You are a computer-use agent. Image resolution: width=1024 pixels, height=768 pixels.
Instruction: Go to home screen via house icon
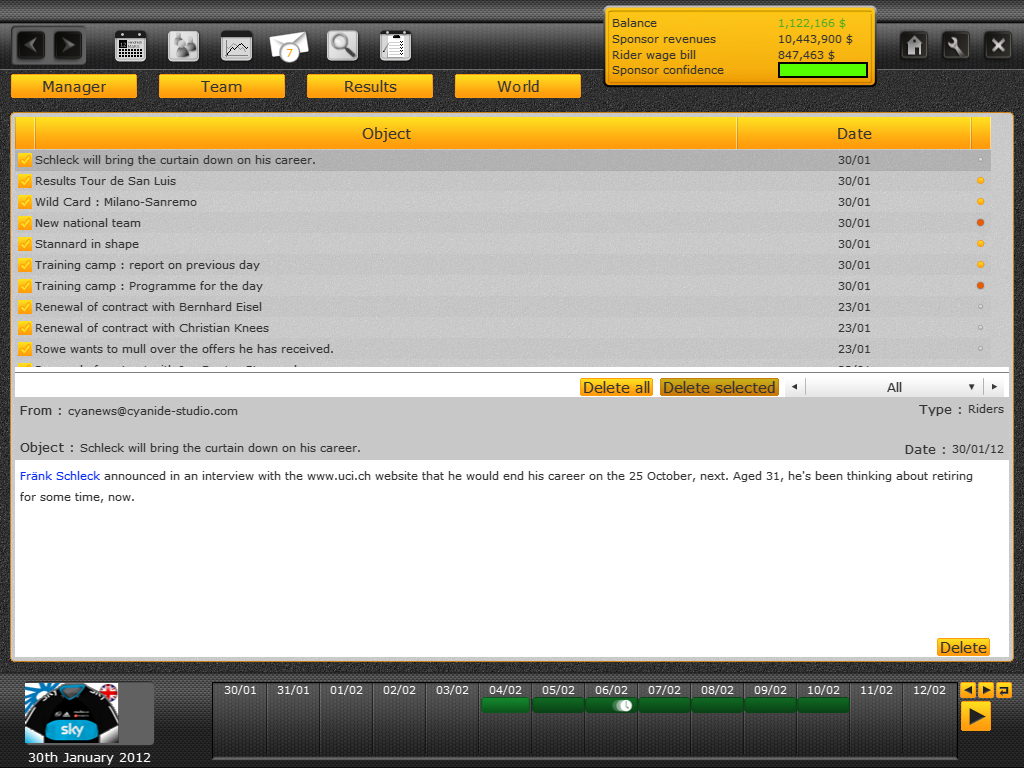coord(913,45)
